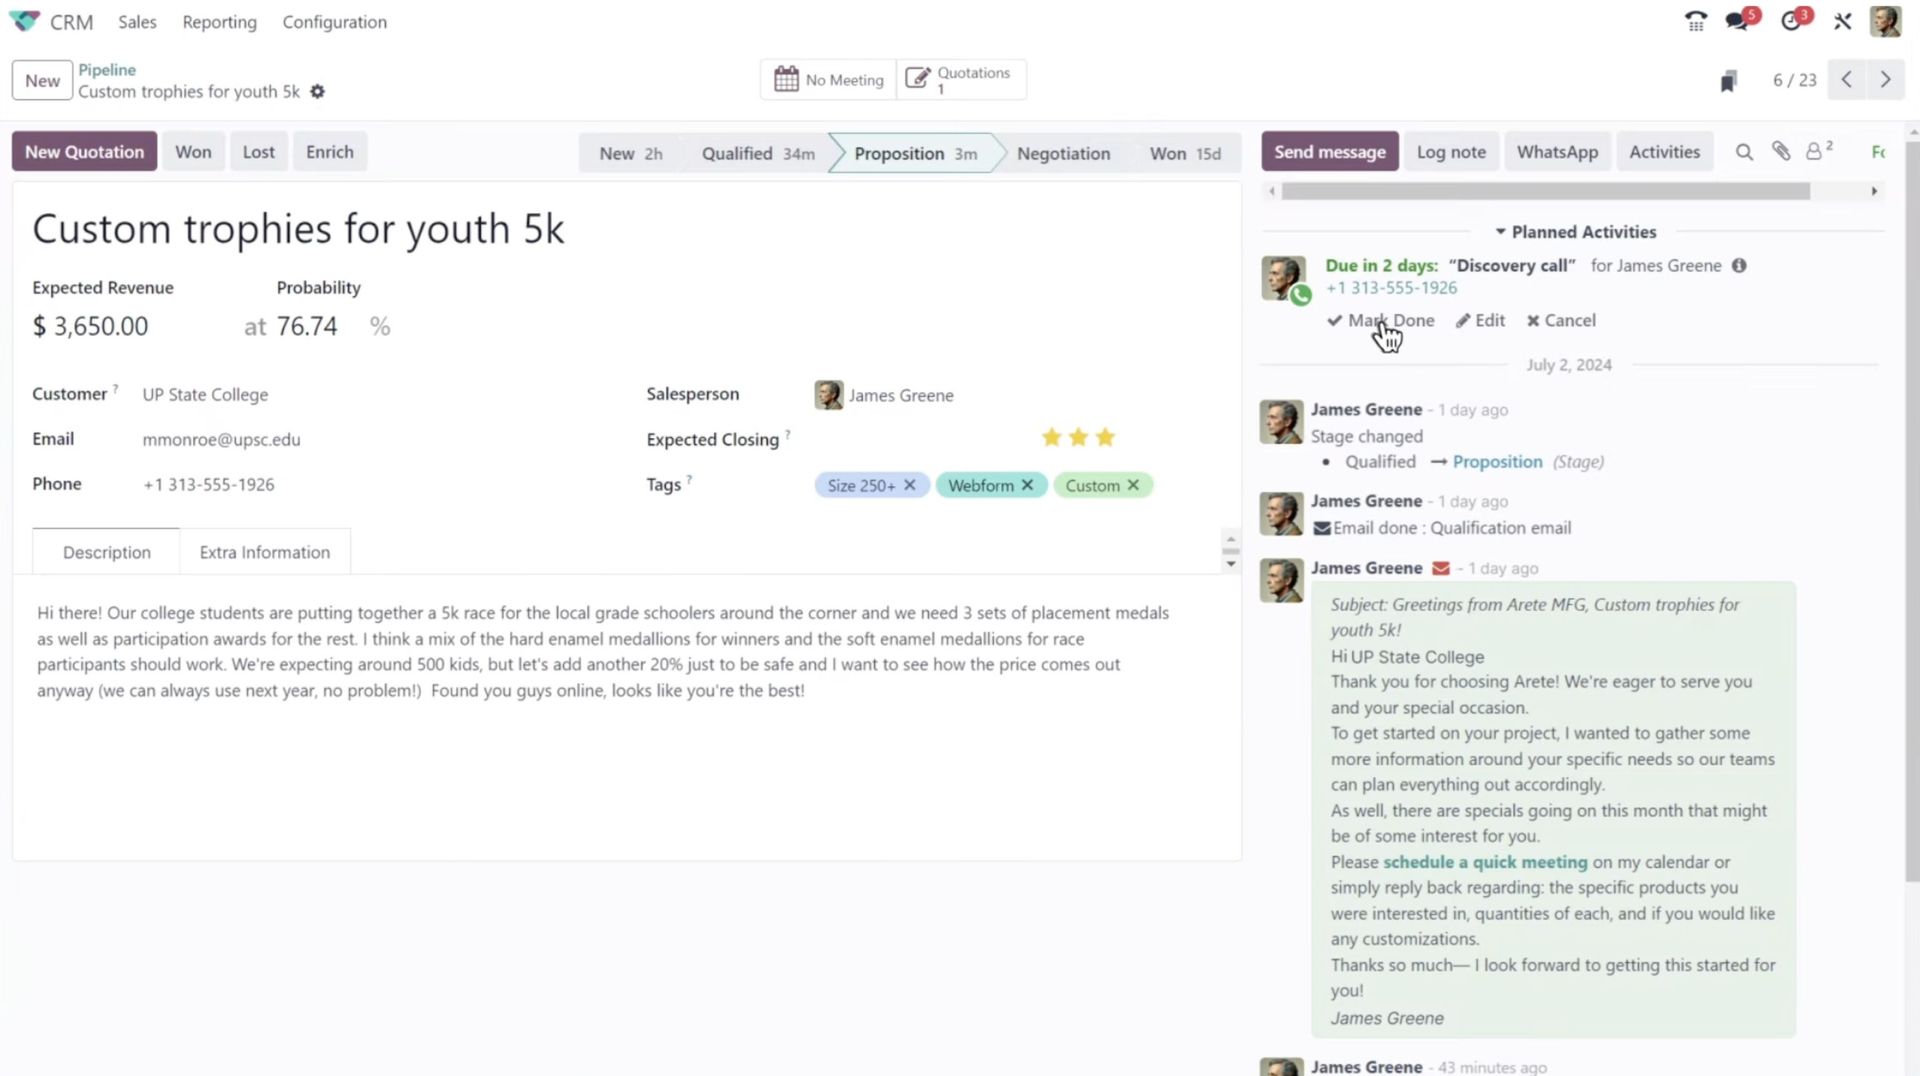
Task: Open the VoIP phone icon in top bar
Action: point(1695,21)
